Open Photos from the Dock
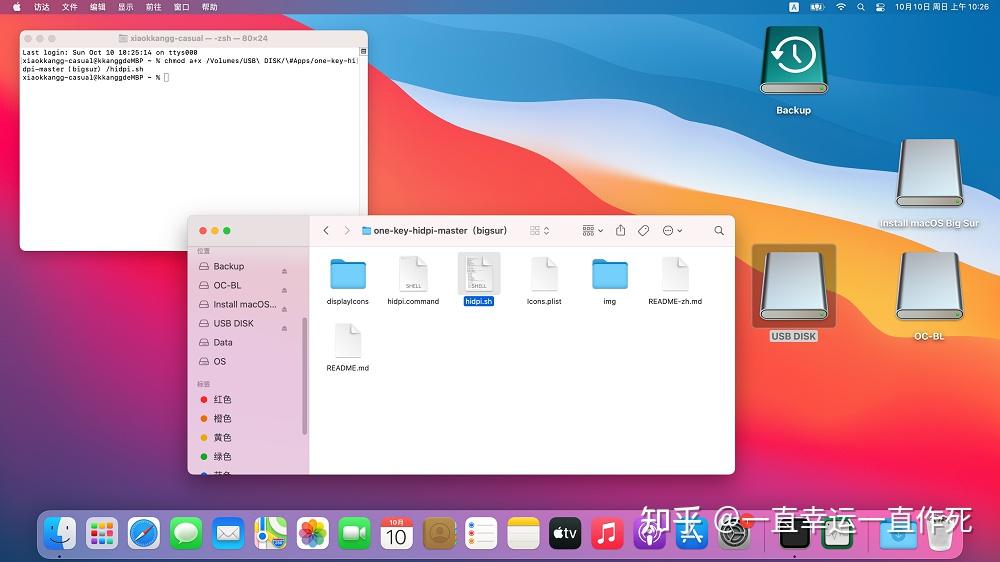Image resolution: width=1000 pixels, height=562 pixels. tap(312, 533)
